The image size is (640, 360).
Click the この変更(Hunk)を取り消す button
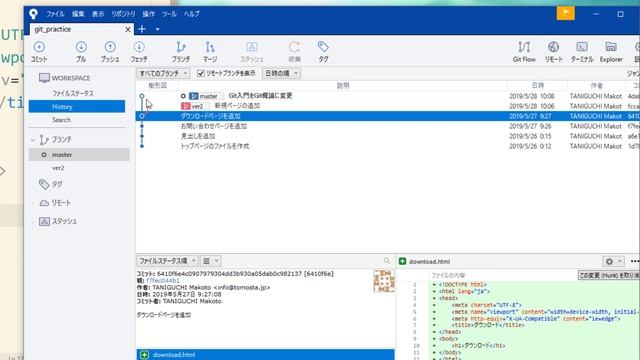point(609,276)
